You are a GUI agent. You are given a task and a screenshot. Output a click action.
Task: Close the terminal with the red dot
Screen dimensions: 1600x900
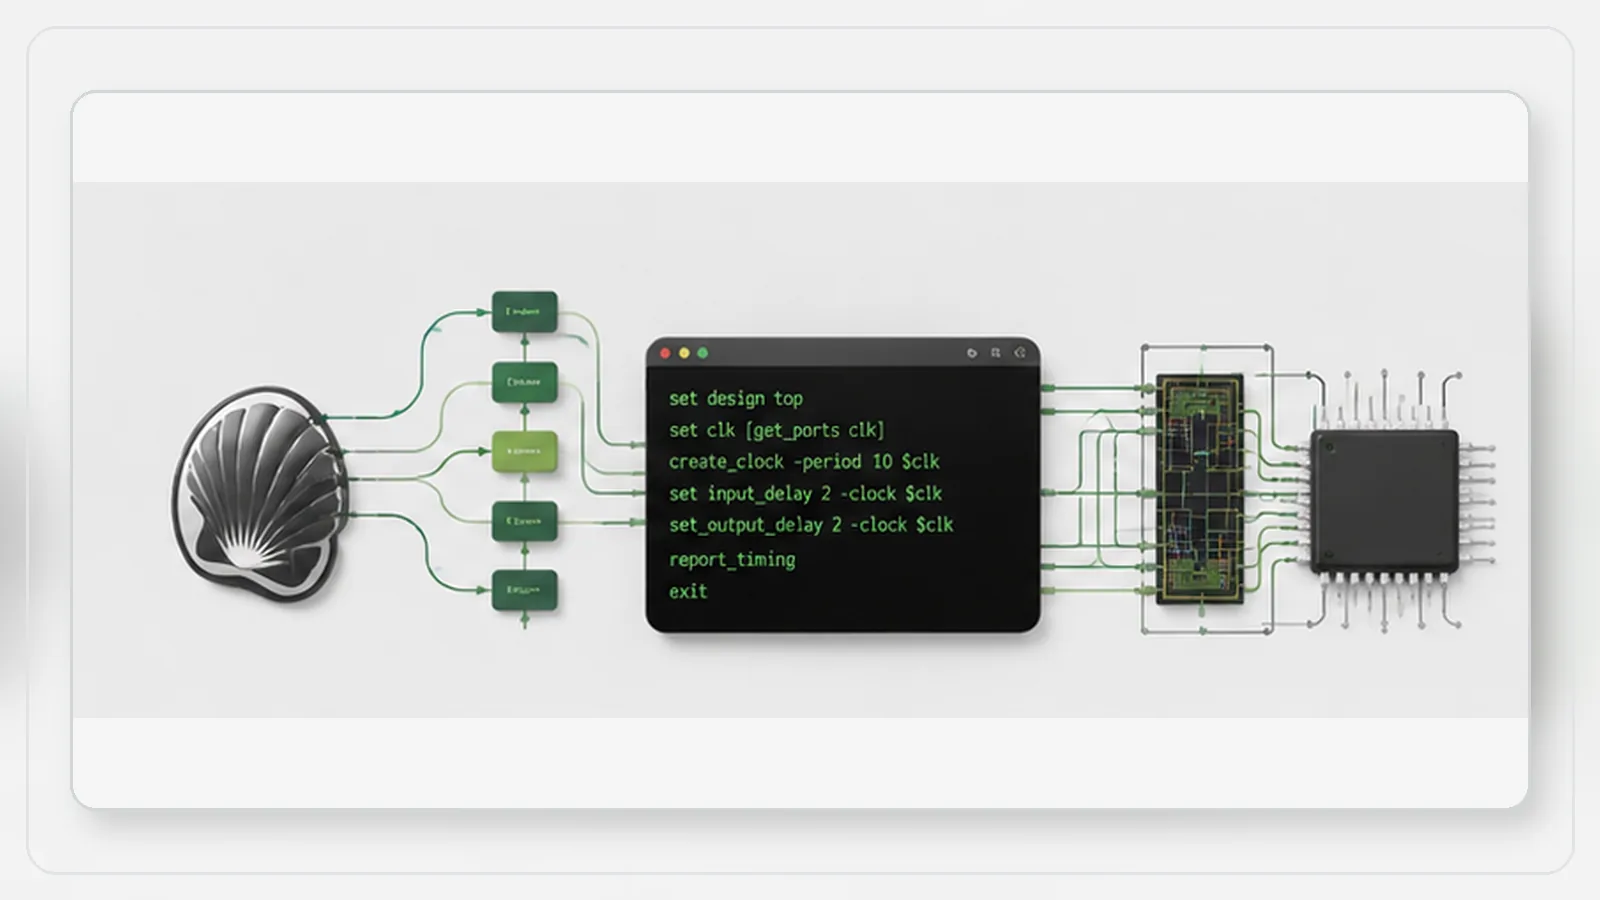(x=666, y=353)
